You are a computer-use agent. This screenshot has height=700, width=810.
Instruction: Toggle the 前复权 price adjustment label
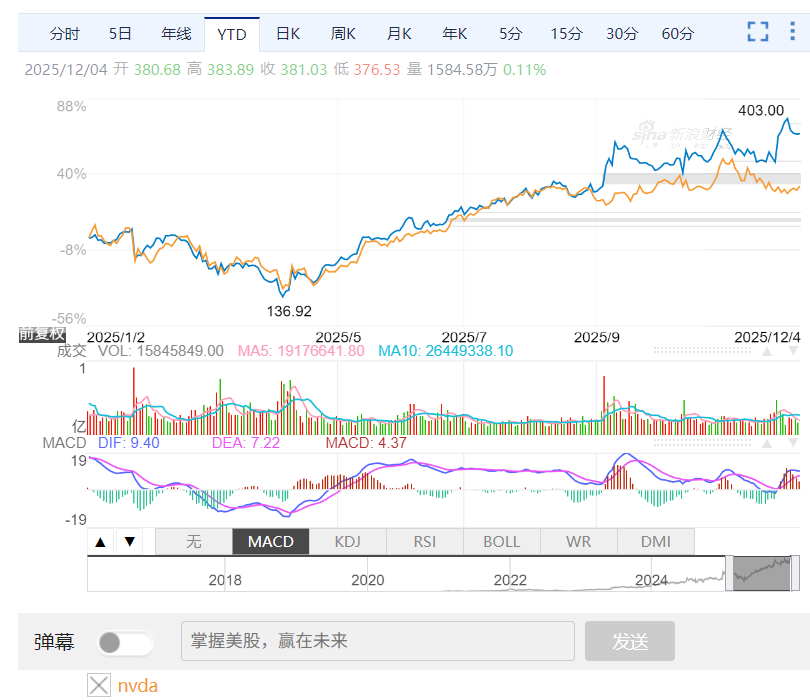tap(42, 335)
